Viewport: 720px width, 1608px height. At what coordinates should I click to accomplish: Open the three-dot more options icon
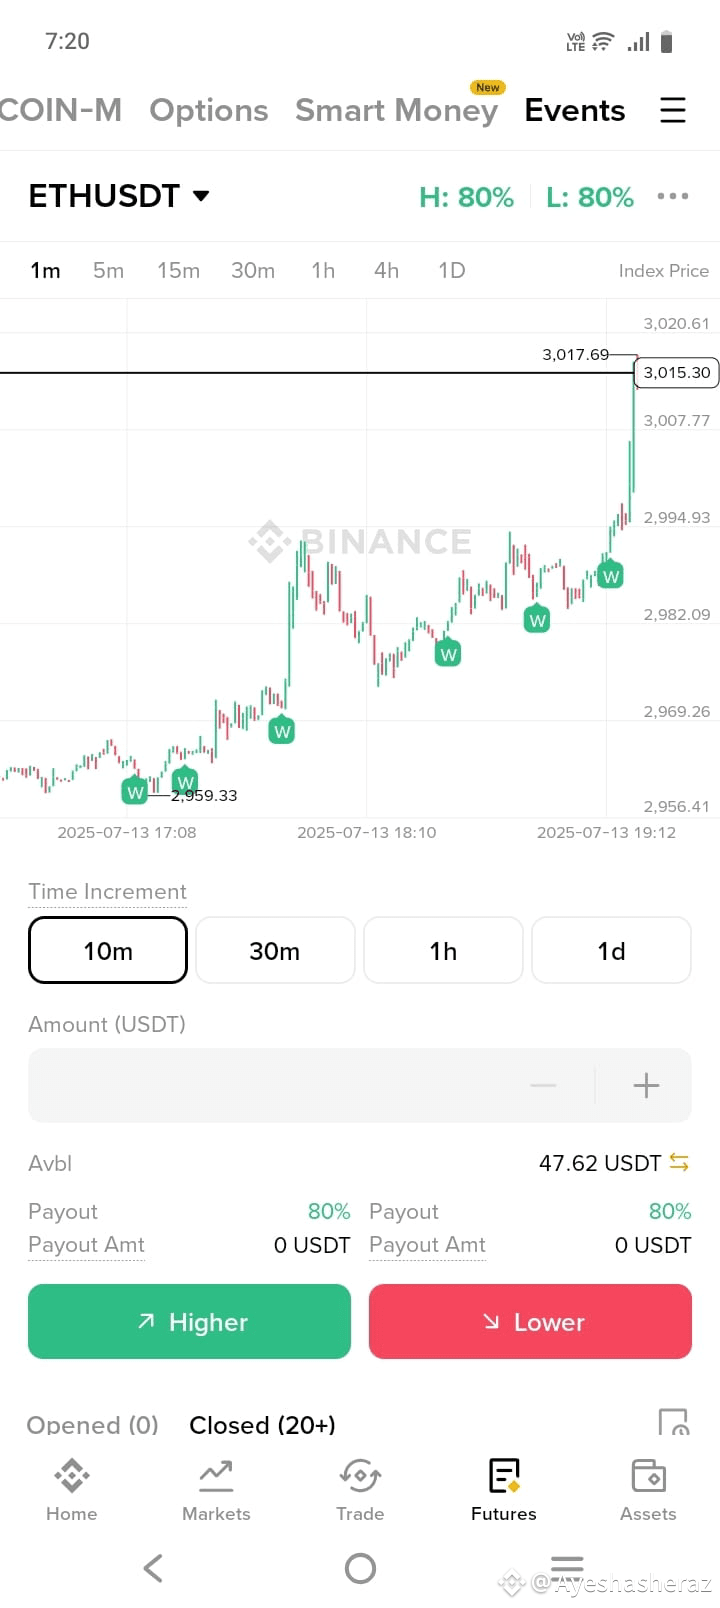tap(673, 196)
